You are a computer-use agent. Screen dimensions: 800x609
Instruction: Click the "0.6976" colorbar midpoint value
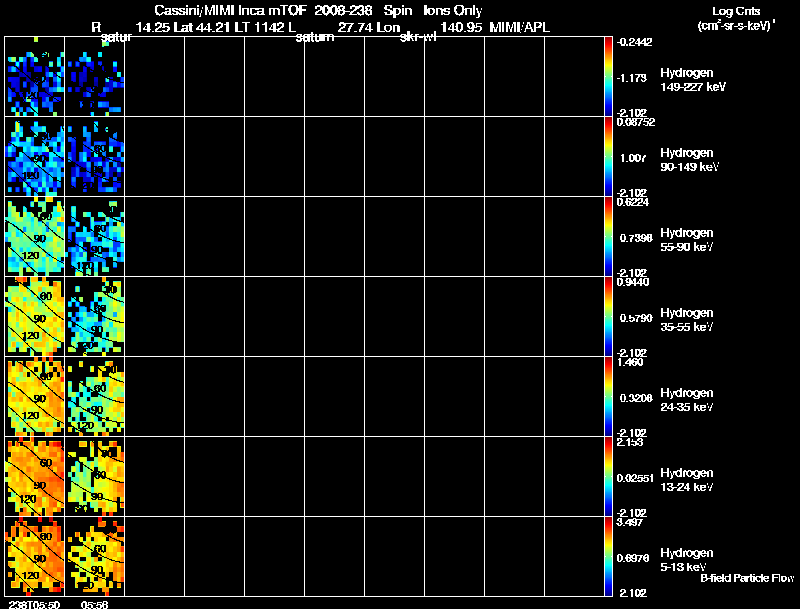[633, 558]
